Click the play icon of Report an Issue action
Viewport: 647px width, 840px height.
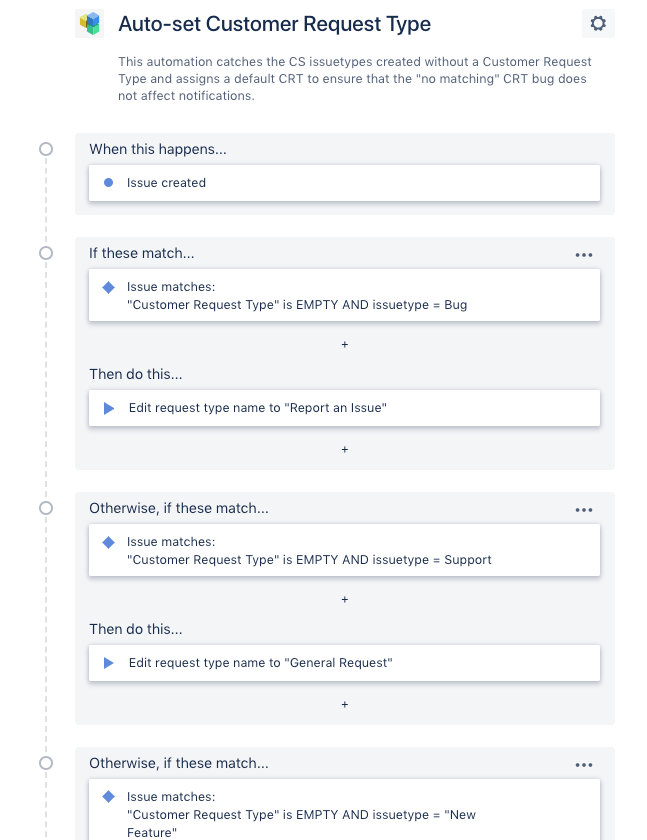click(109, 408)
